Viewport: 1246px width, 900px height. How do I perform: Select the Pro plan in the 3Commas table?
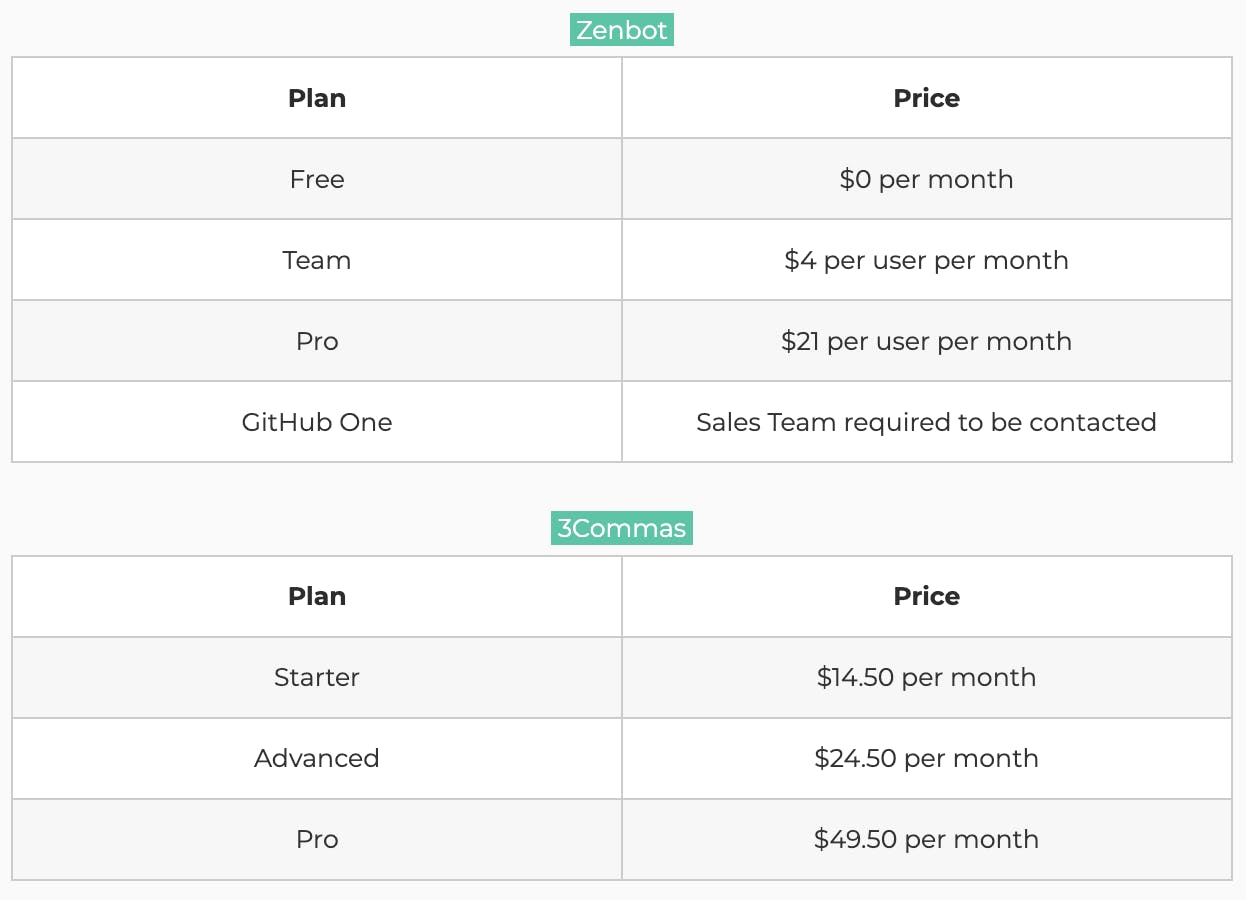point(317,839)
